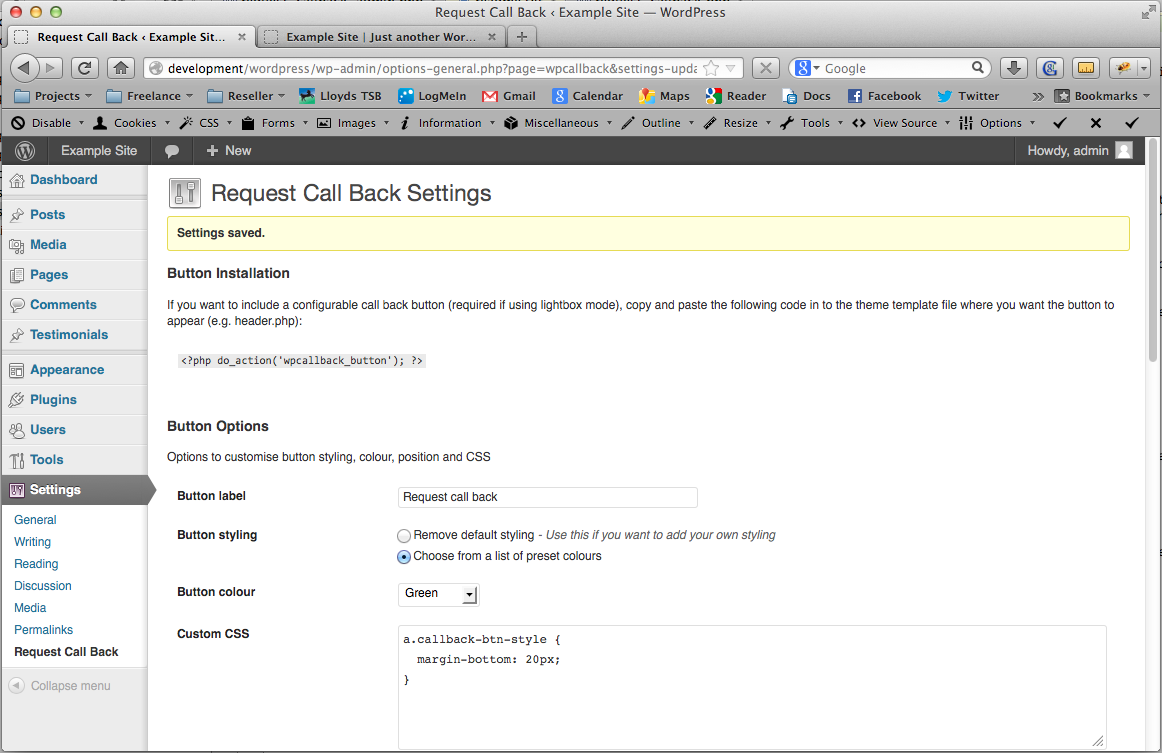Open the browser home page icon
The width and height of the screenshot is (1162, 753).
coord(120,68)
